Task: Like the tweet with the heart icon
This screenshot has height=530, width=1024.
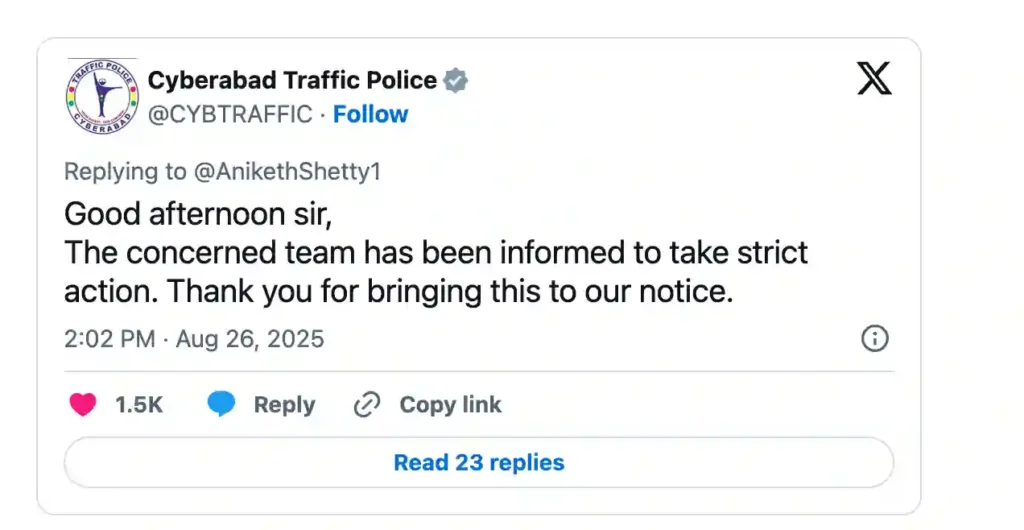Action: tap(82, 405)
